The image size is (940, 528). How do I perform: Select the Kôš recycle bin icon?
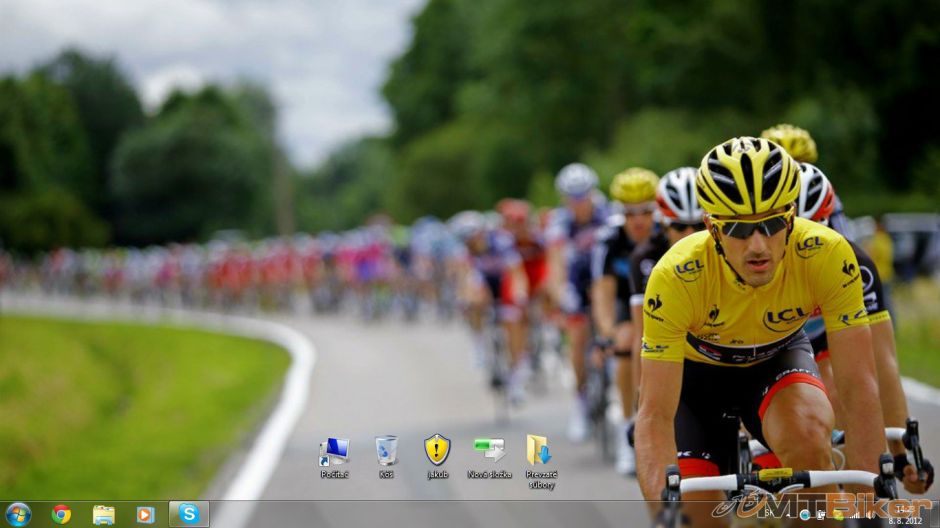(x=386, y=451)
